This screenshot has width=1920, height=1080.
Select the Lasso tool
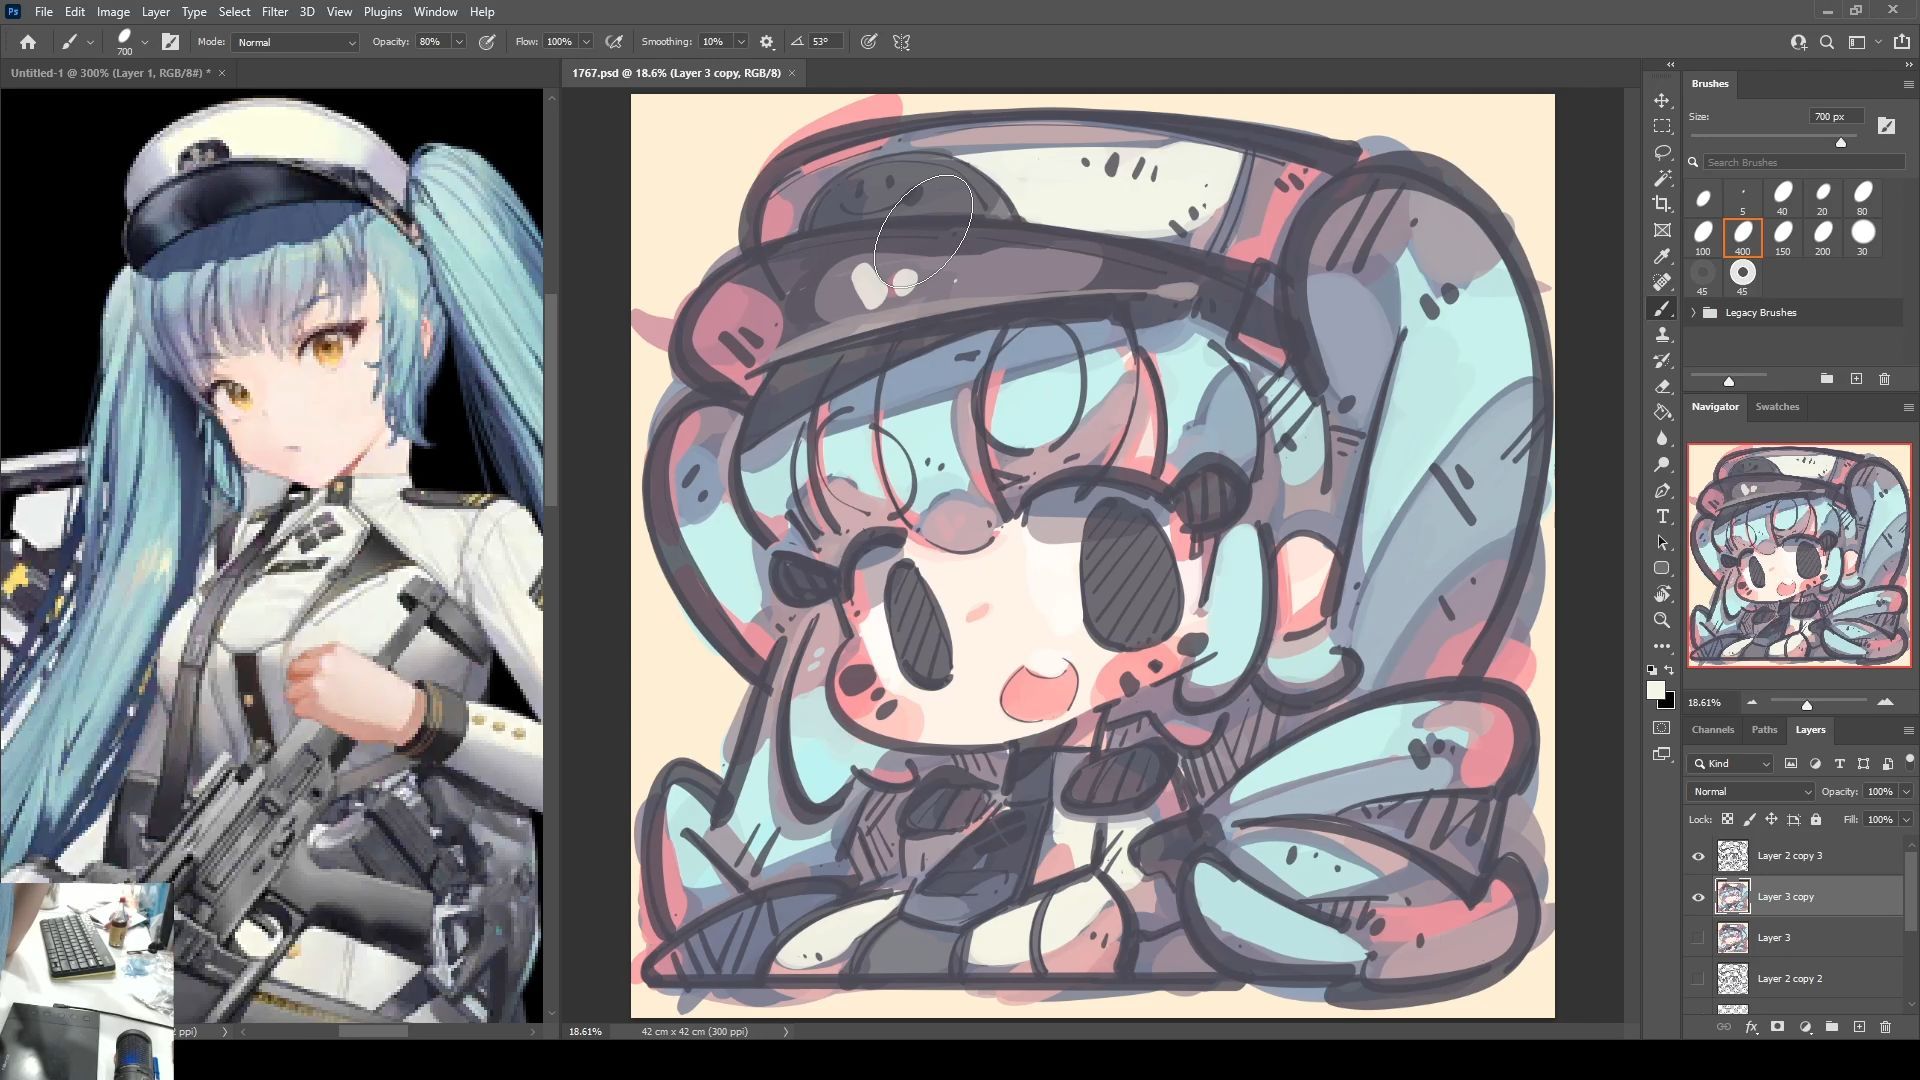tap(1662, 153)
